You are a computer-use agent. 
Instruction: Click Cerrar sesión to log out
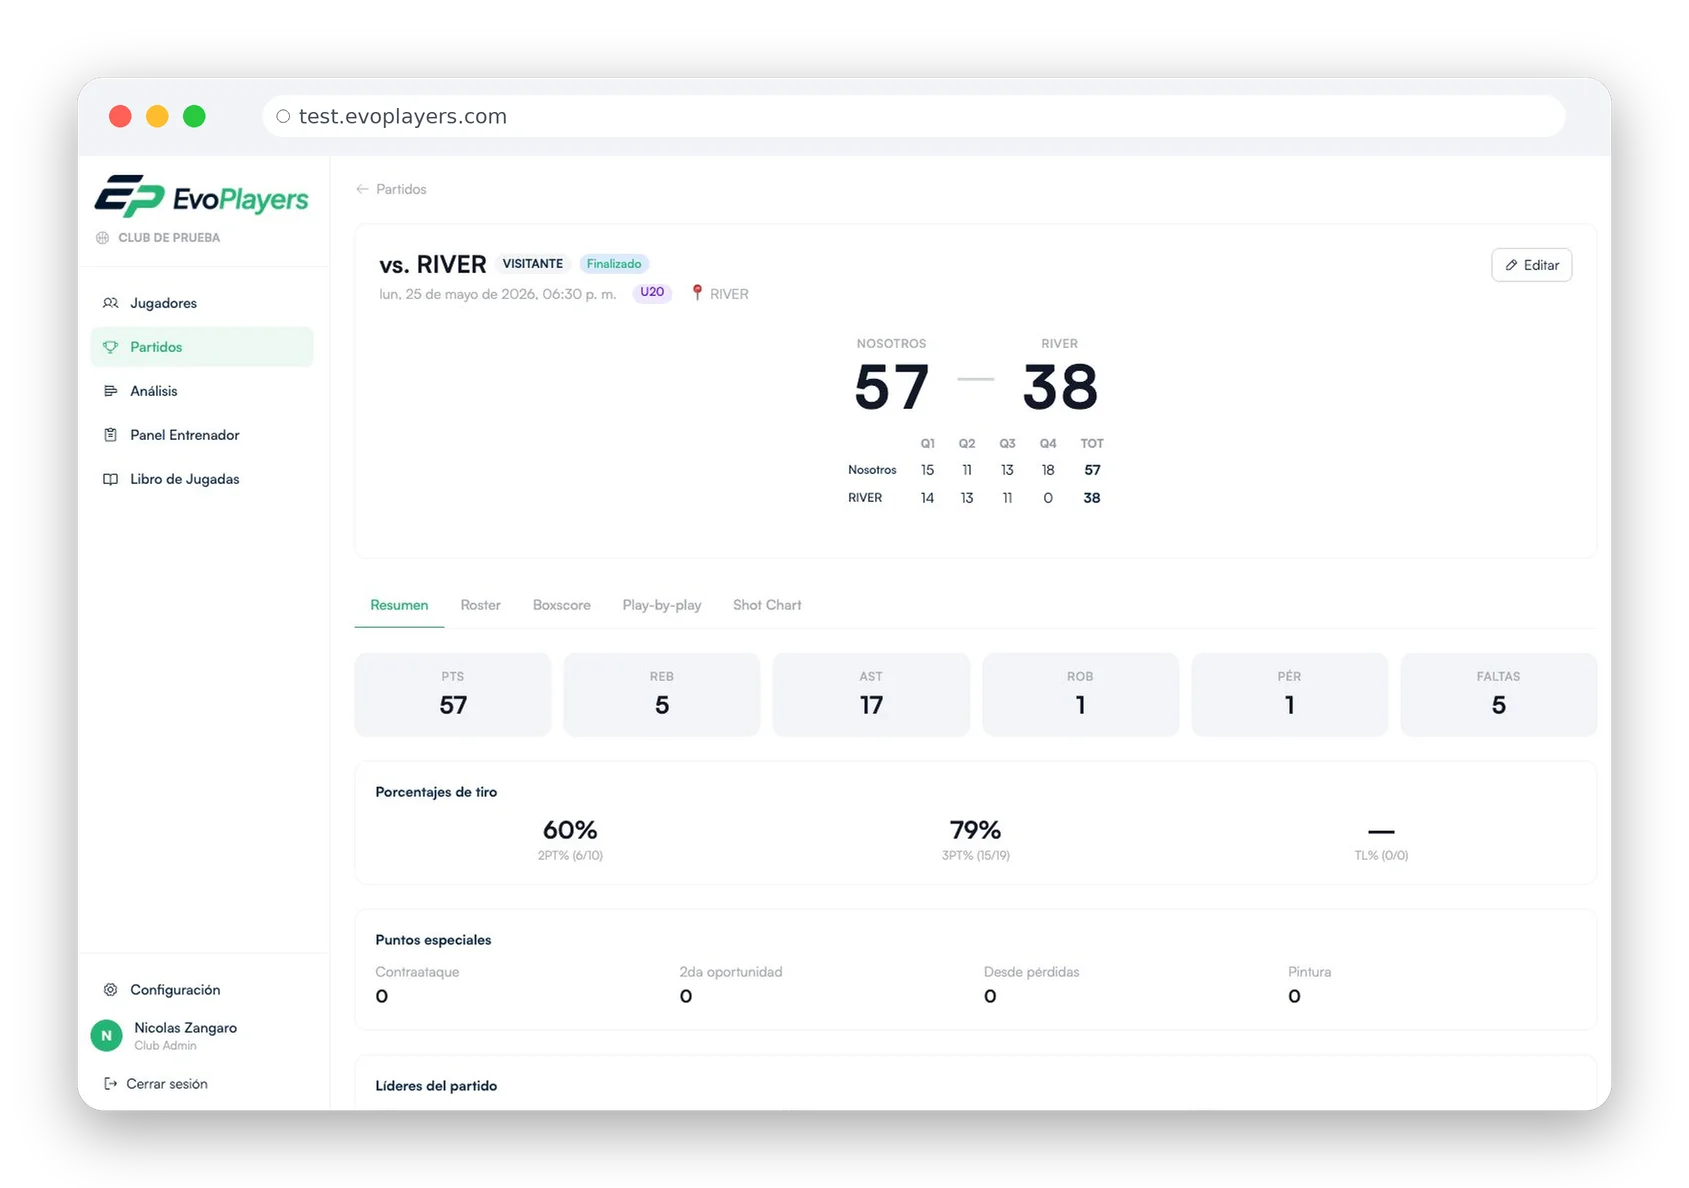click(x=156, y=1084)
